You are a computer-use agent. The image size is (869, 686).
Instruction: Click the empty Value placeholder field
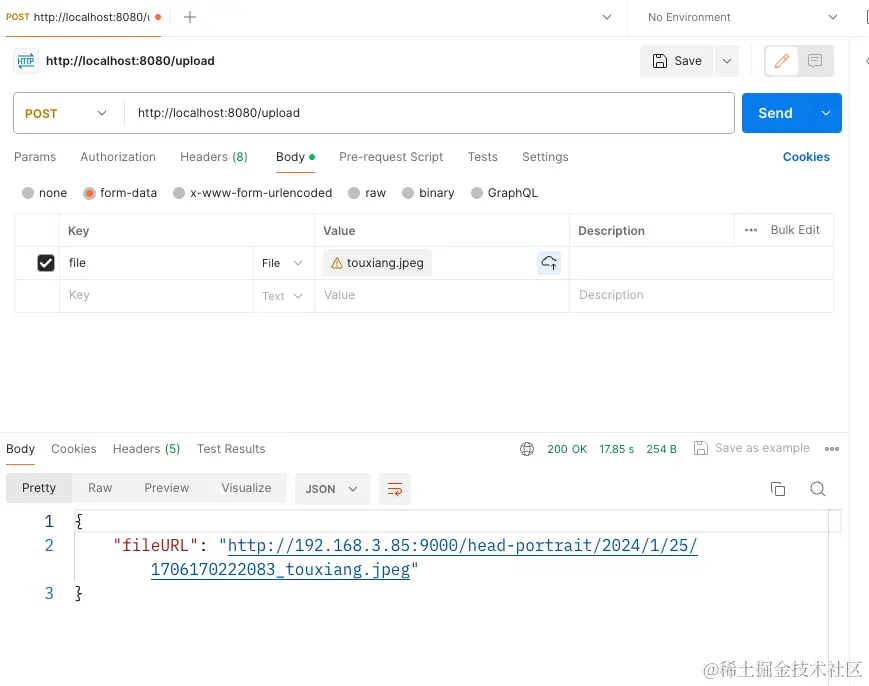point(442,295)
